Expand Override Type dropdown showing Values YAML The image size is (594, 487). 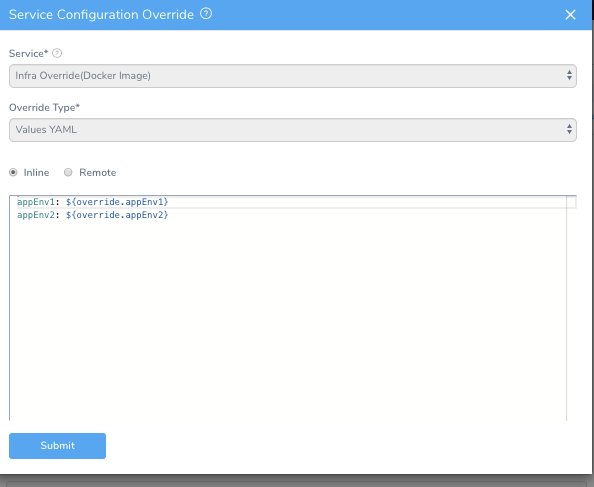point(292,130)
